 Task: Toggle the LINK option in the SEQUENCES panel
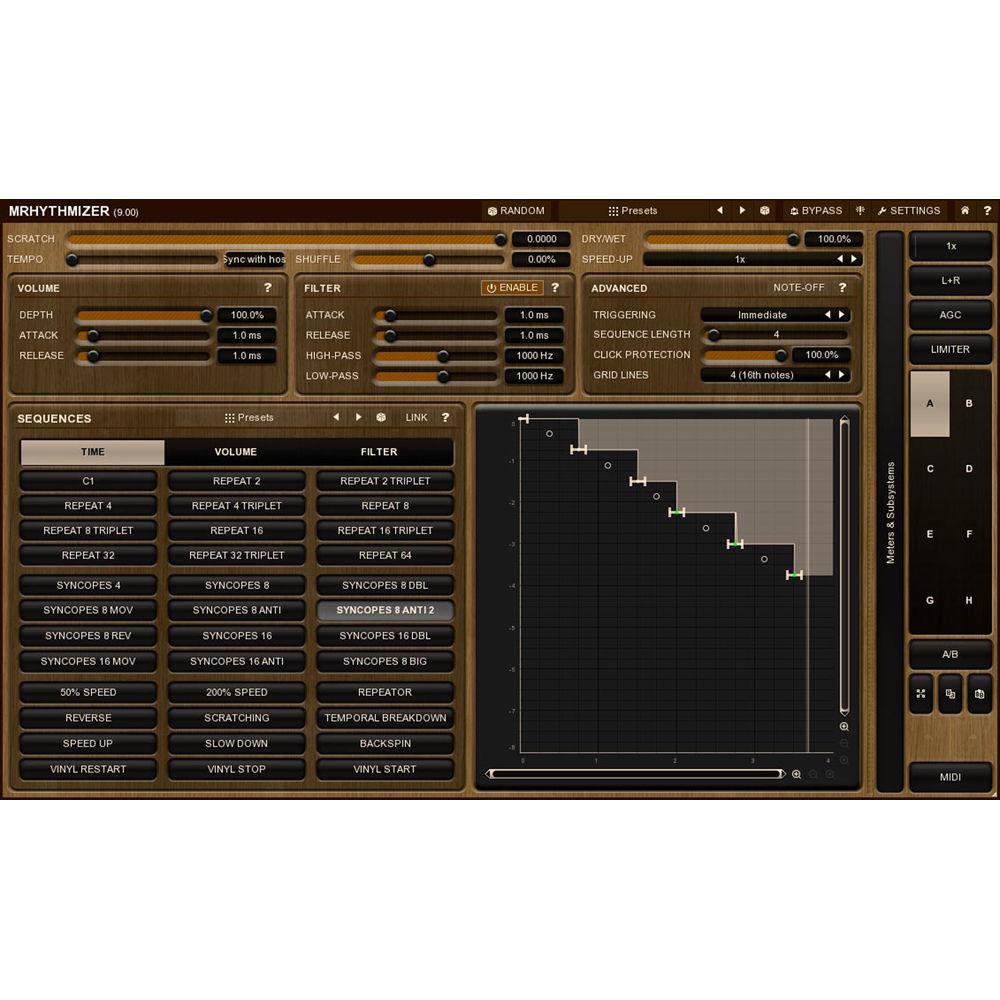416,417
